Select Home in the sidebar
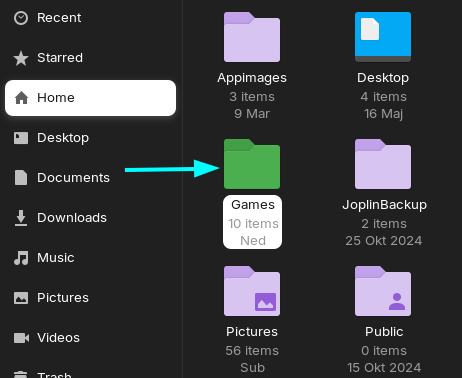 click(90, 98)
